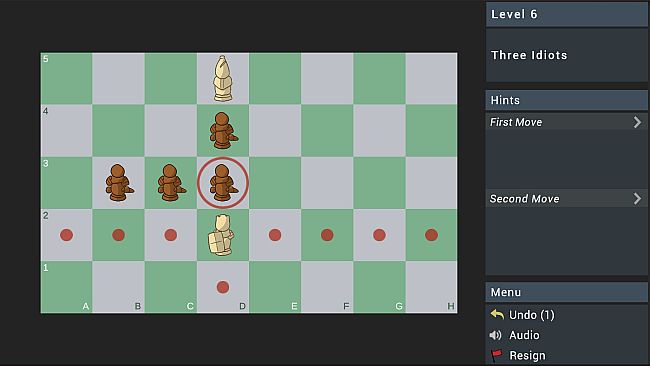Click the Level 6 header
This screenshot has width=650, height=366.
coord(566,14)
